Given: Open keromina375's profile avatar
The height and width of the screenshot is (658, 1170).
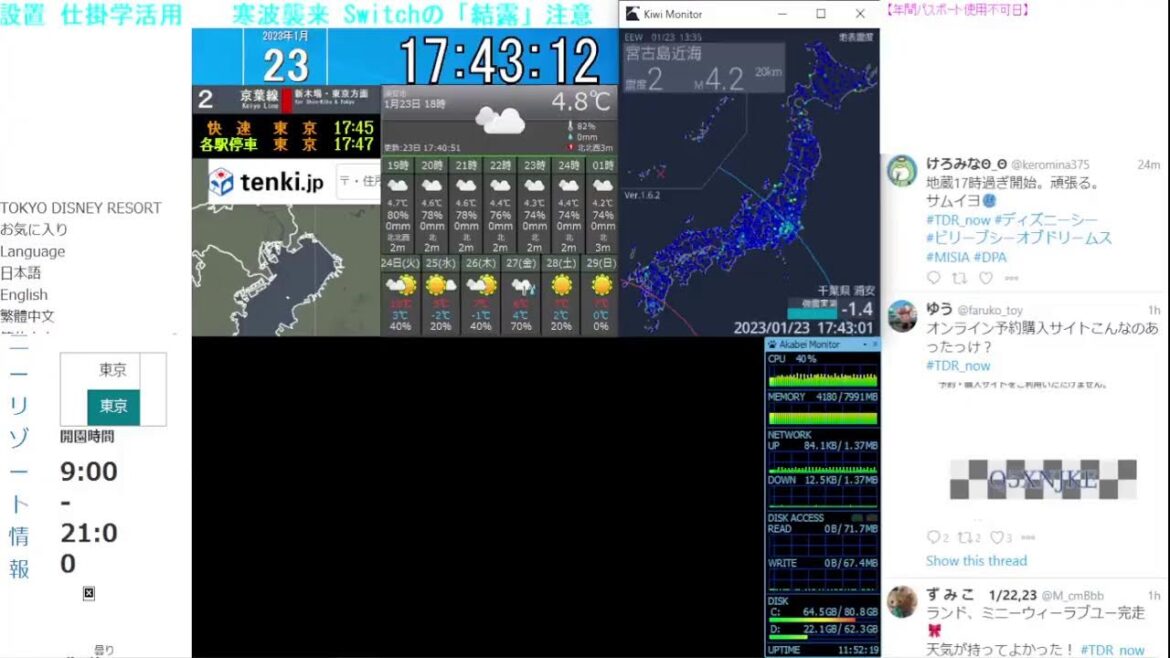Looking at the screenshot, I should 902,170.
